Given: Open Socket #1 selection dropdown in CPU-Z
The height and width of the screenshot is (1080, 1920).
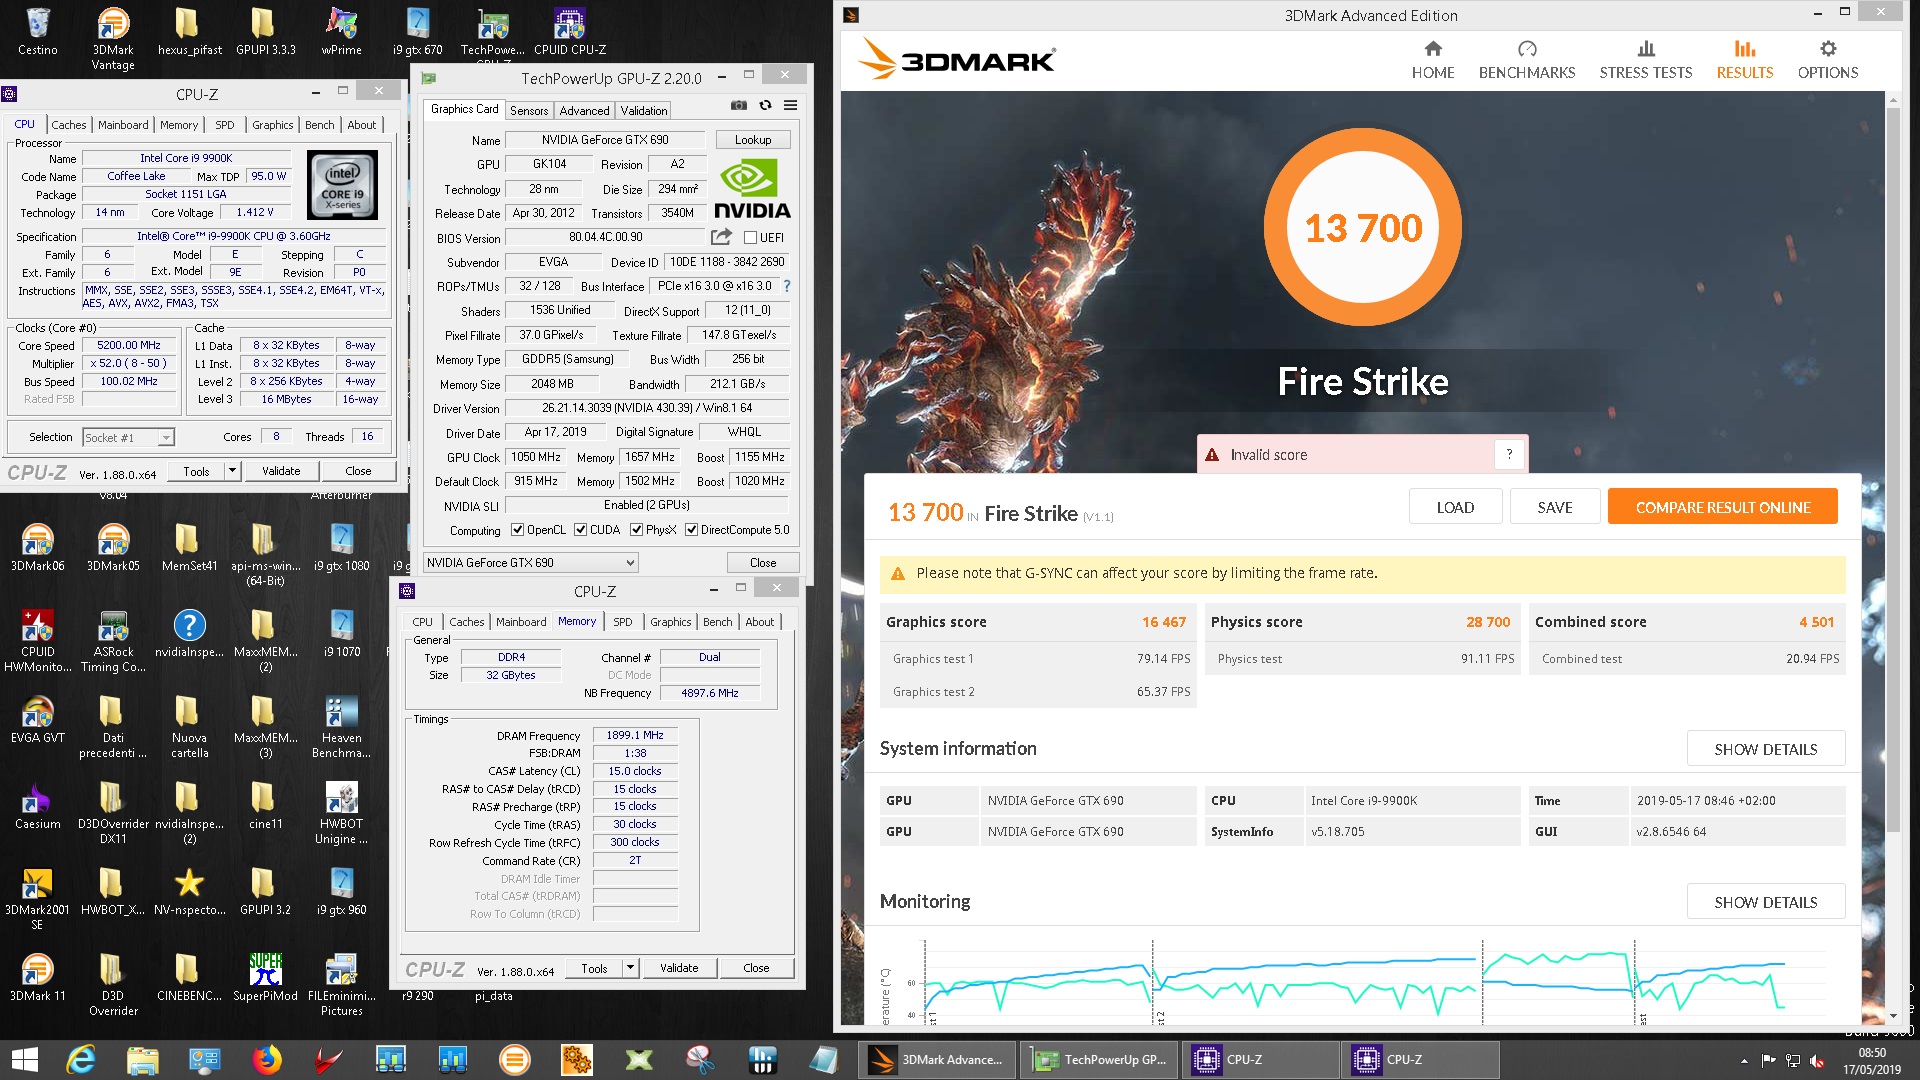Looking at the screenshot, I should (x=128, y=437).
